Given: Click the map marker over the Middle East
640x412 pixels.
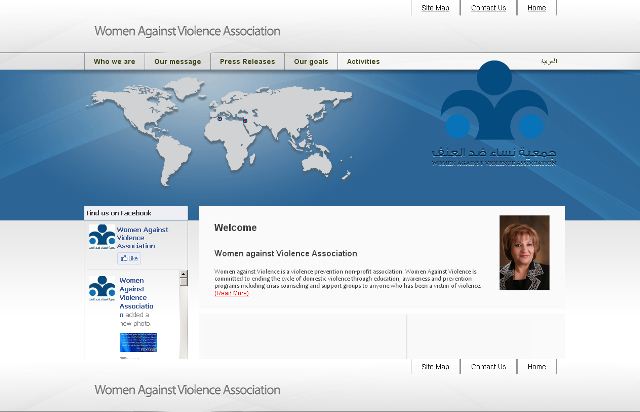Looking at the screenshot, I should (x=245, y=121).
